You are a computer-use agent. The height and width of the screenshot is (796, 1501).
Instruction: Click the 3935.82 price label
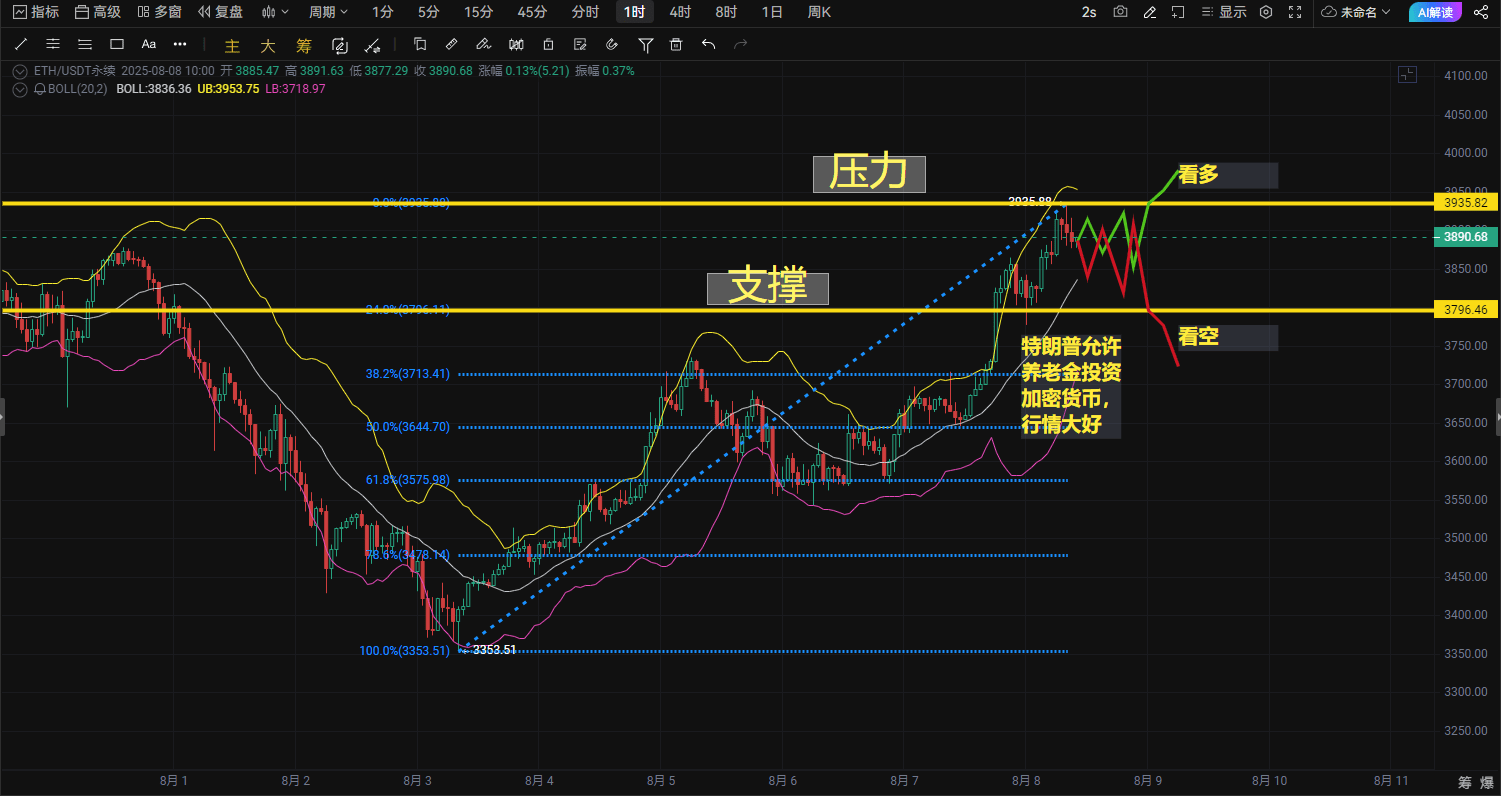coord(1466,203)
